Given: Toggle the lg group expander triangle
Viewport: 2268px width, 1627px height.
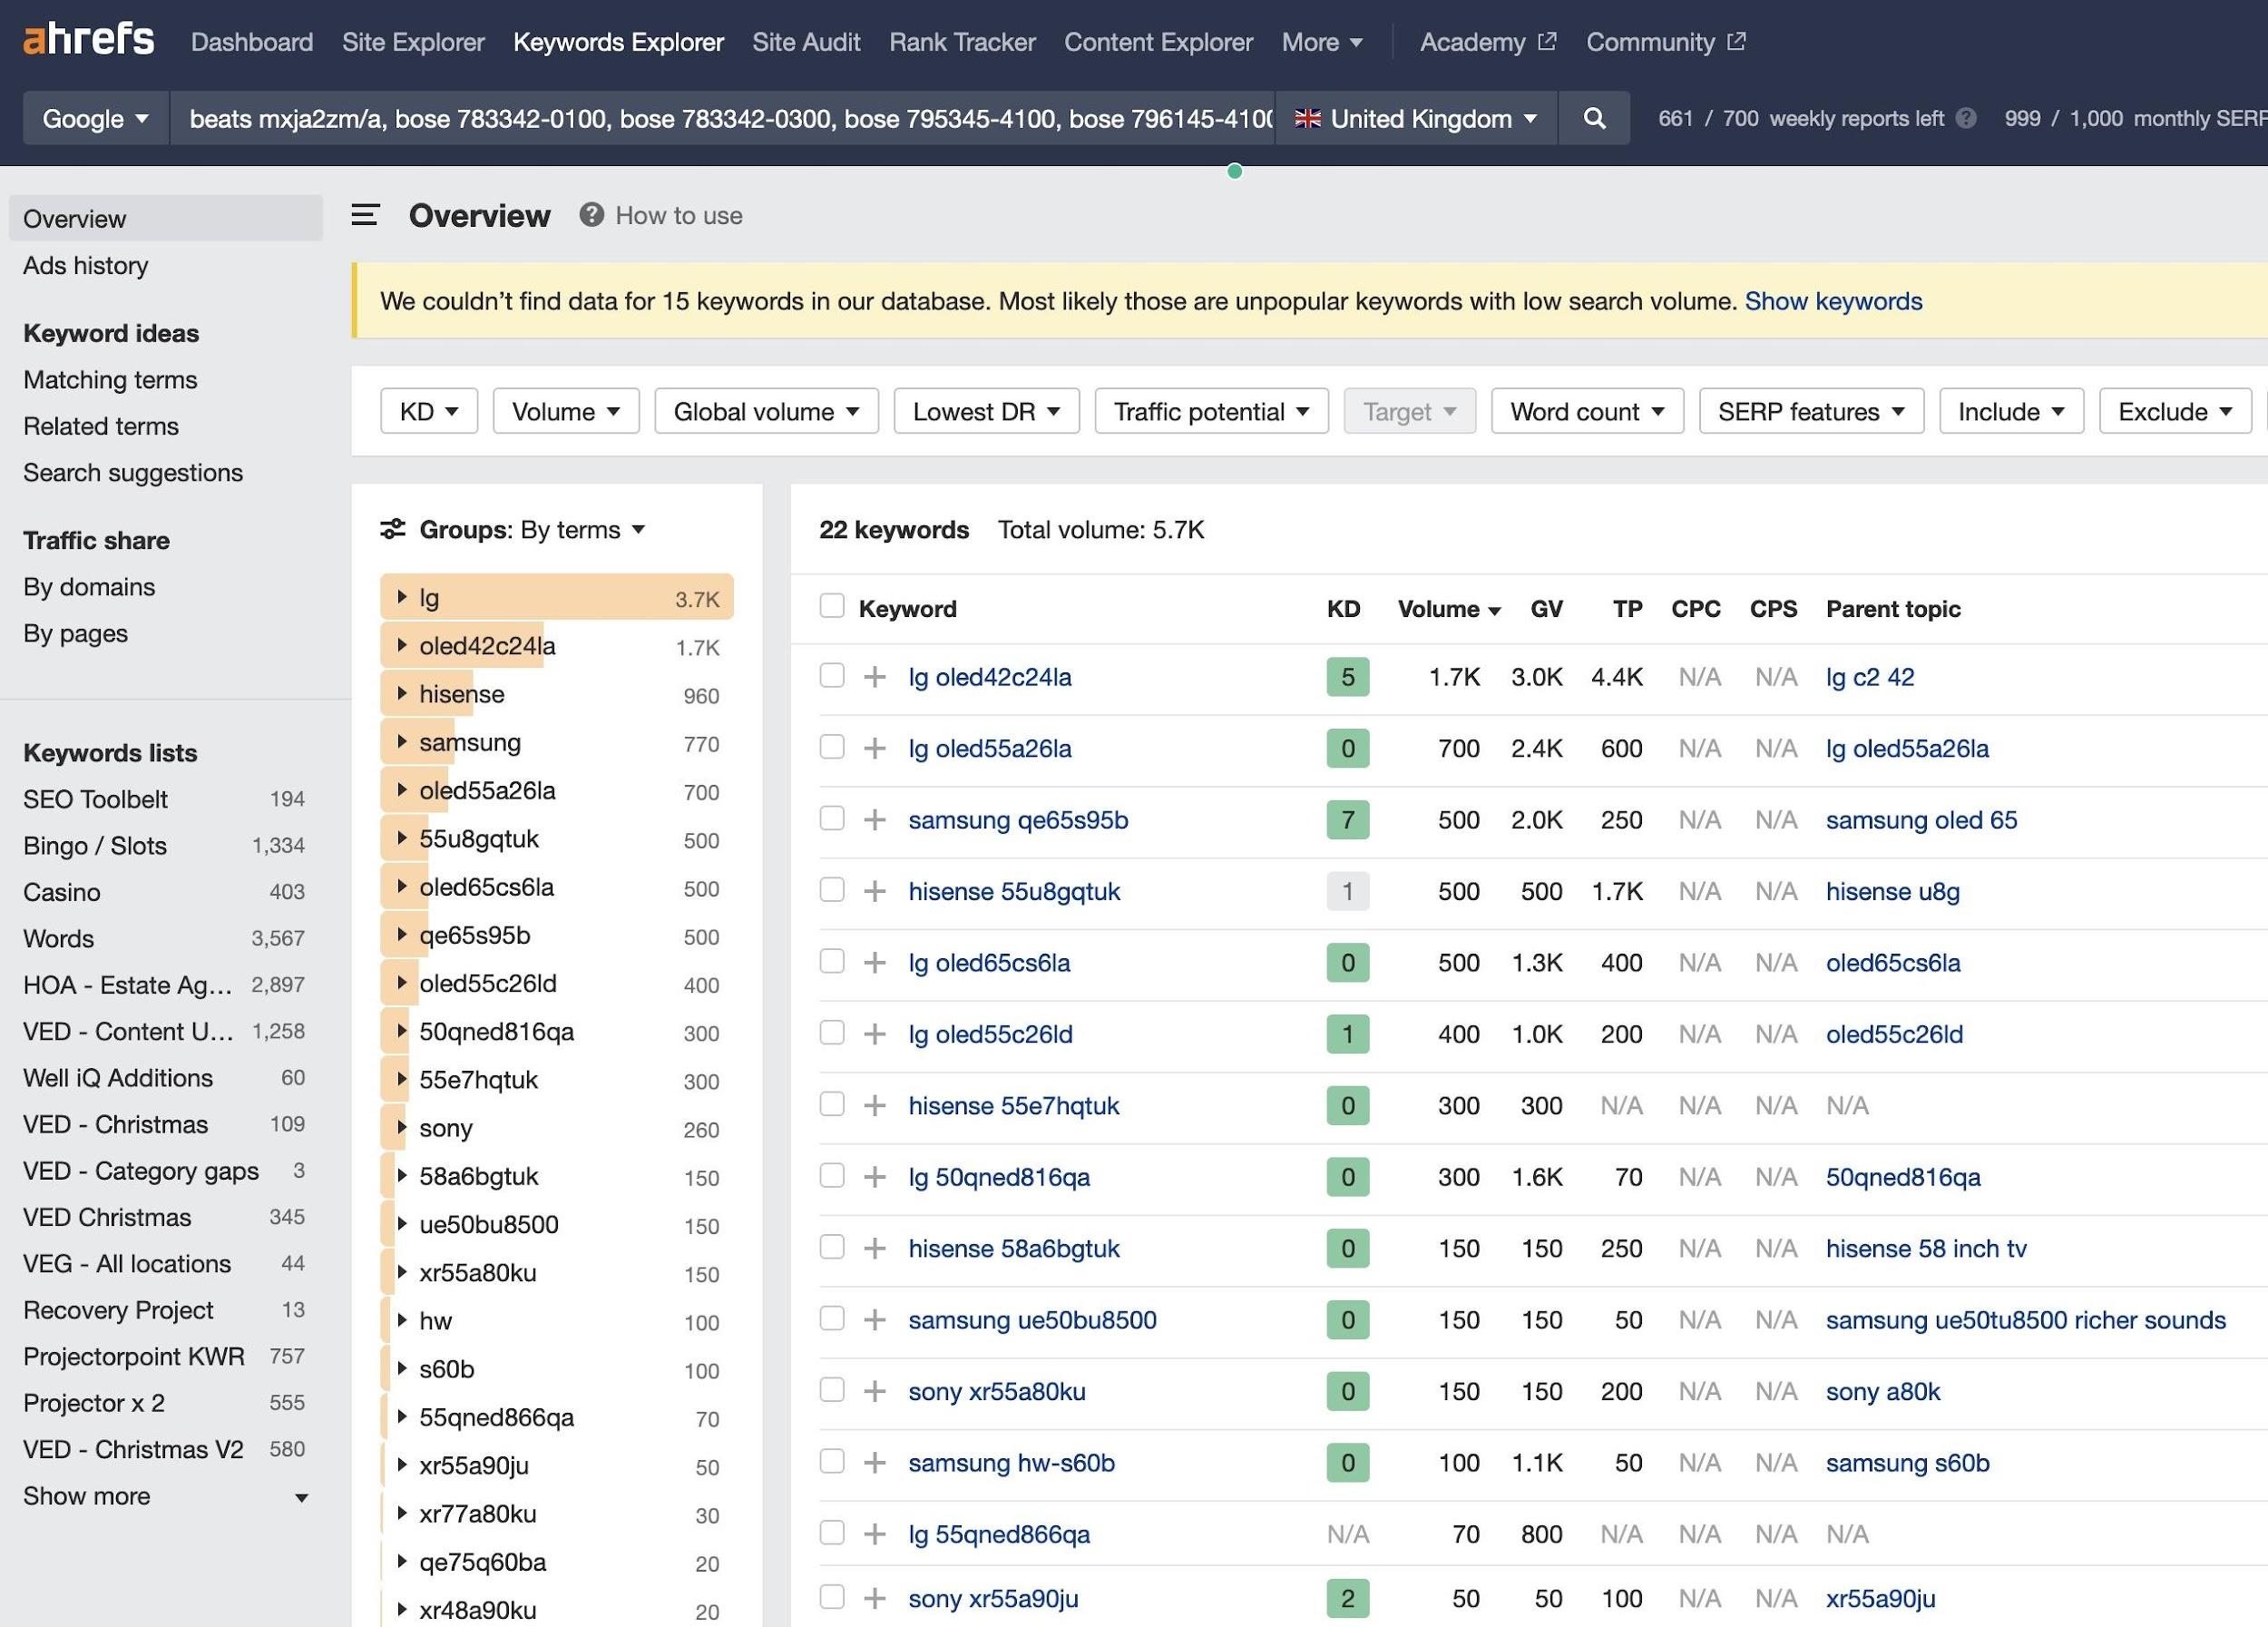Looking at the screenshot, I should pyautogui.click(x=401, y=597).
